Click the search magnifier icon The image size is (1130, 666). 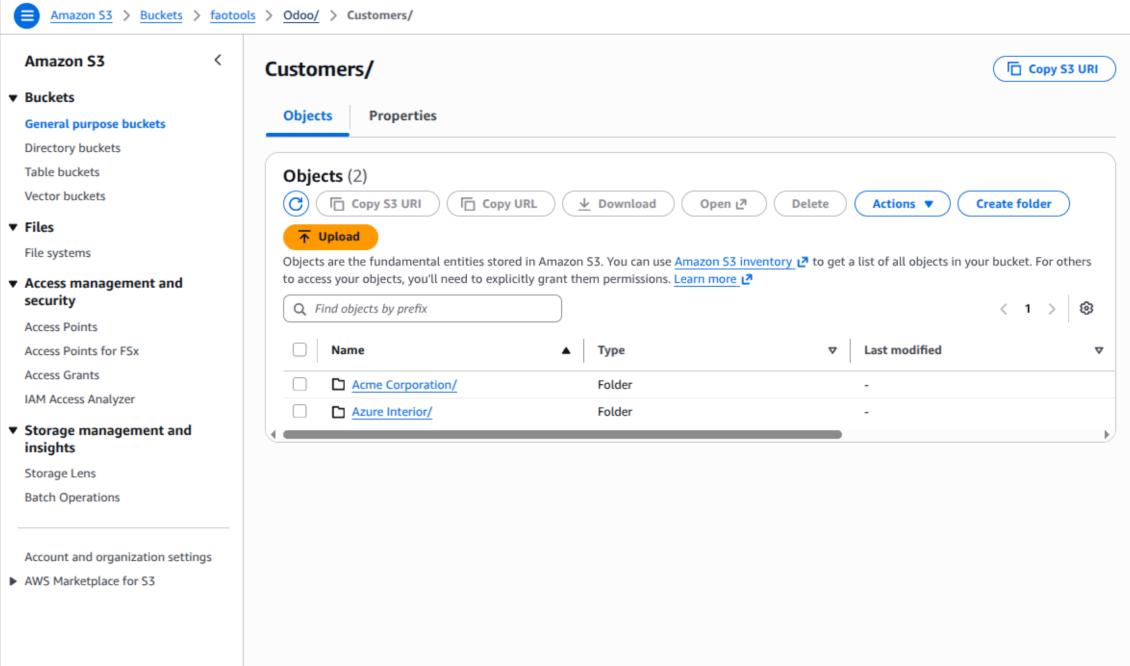300,309
